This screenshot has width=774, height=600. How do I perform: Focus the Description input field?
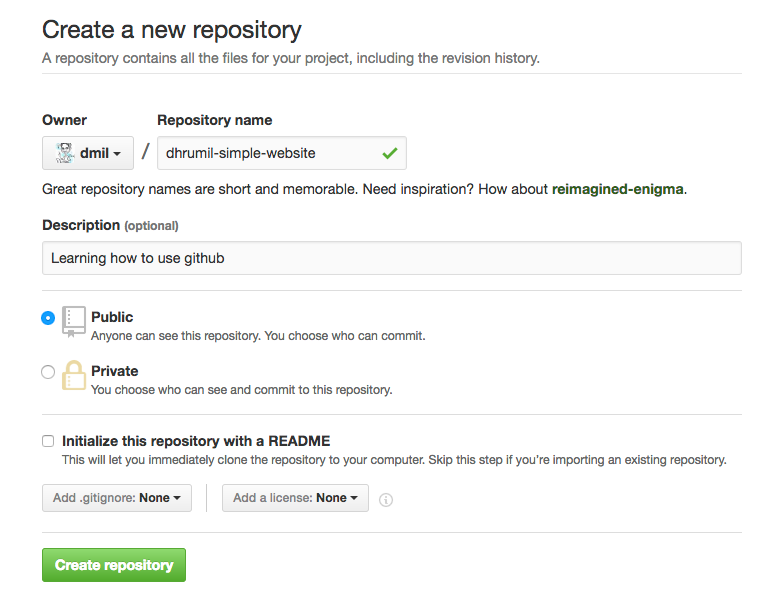(392, 258)
